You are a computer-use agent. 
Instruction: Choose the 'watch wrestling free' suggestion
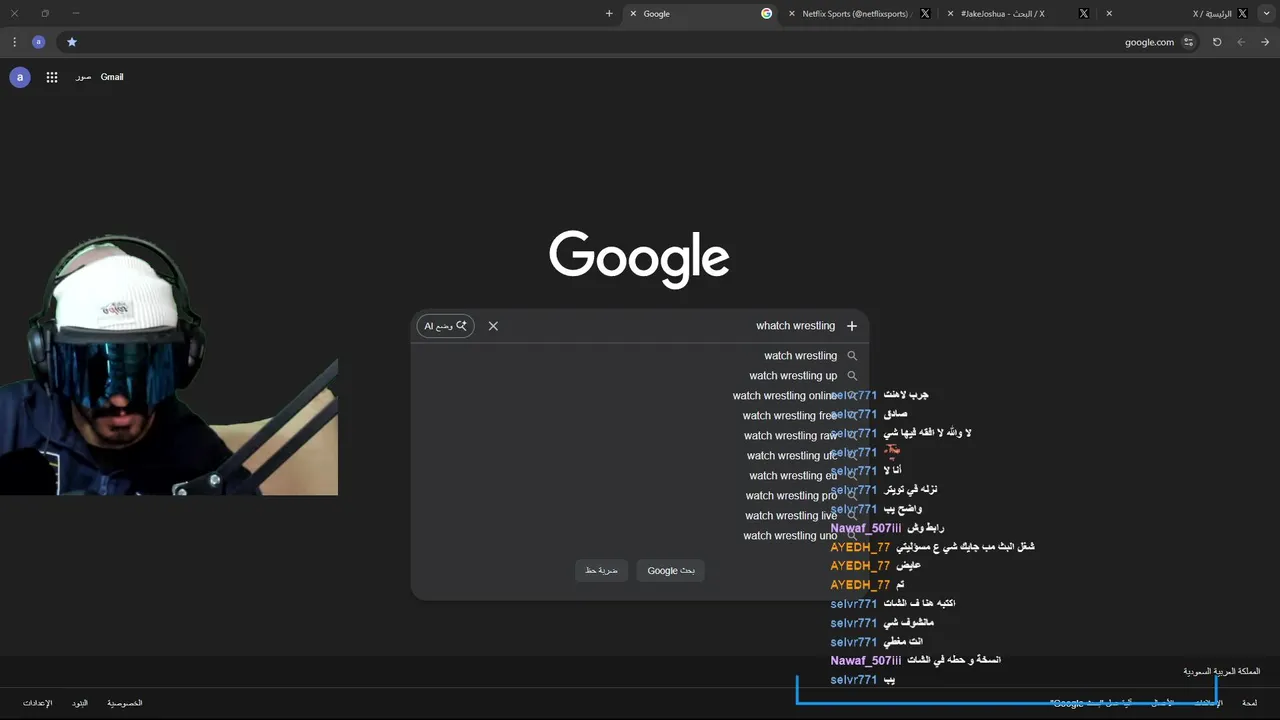[640, 416]
